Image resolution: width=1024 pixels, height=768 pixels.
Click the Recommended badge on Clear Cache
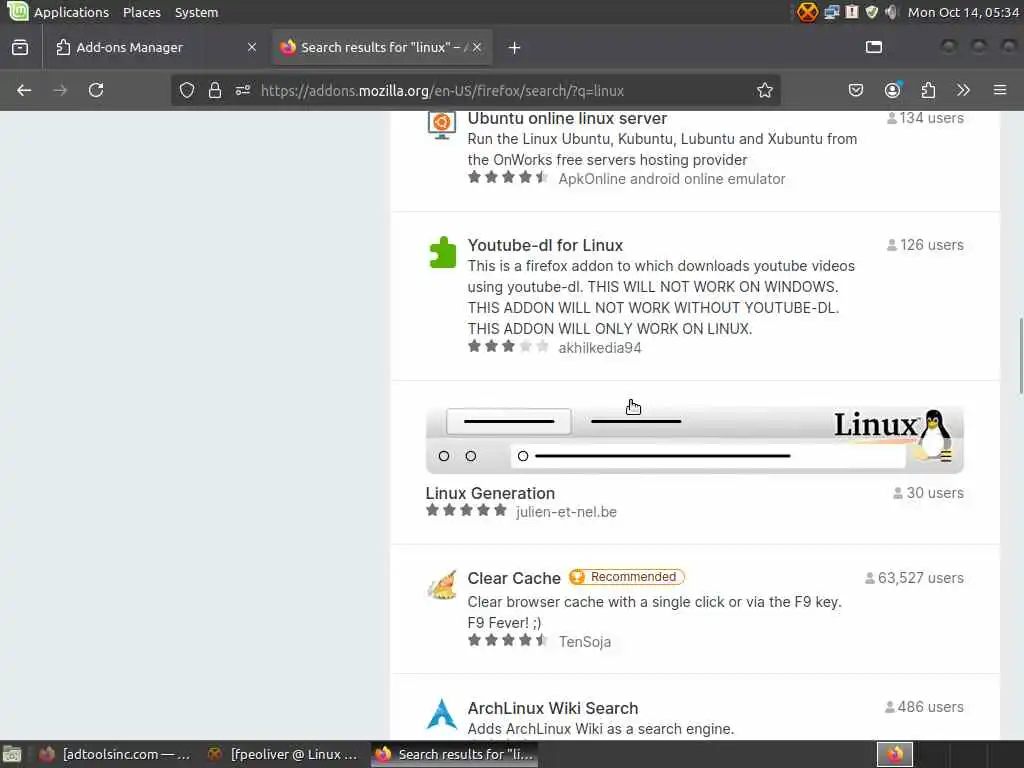pos(626,577)
